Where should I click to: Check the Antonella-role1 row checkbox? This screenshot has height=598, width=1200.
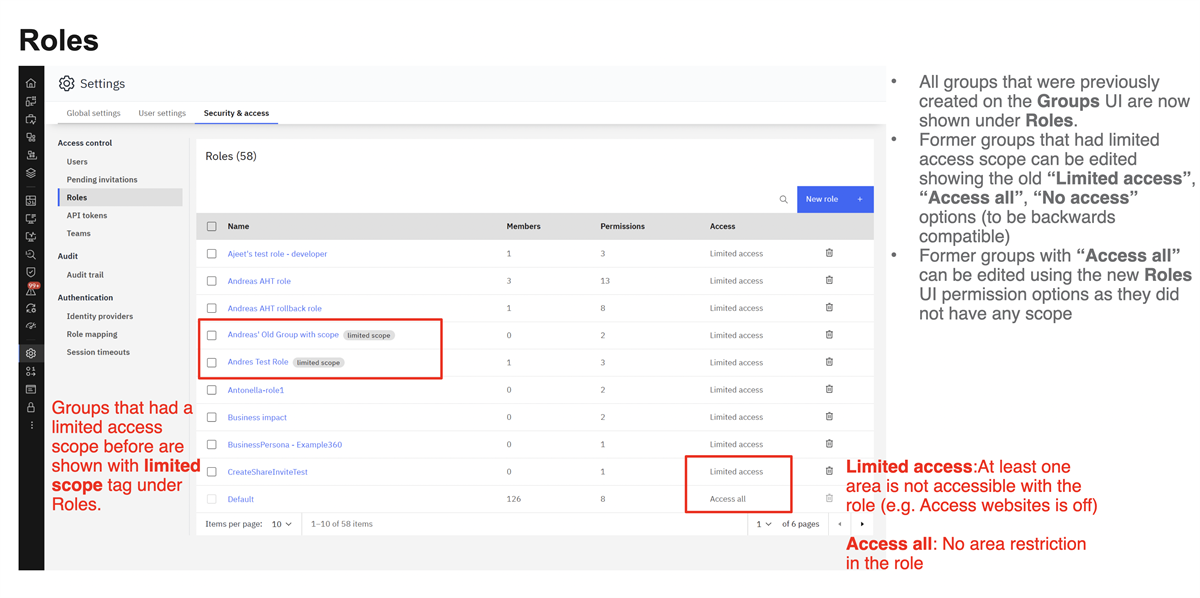211,390
